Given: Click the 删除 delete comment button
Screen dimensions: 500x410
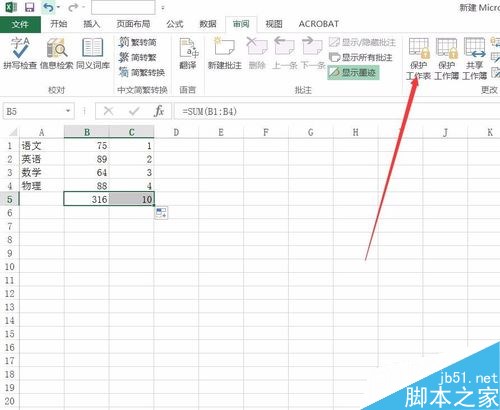Looking at the screenshot, I should (x=257, y=53).
